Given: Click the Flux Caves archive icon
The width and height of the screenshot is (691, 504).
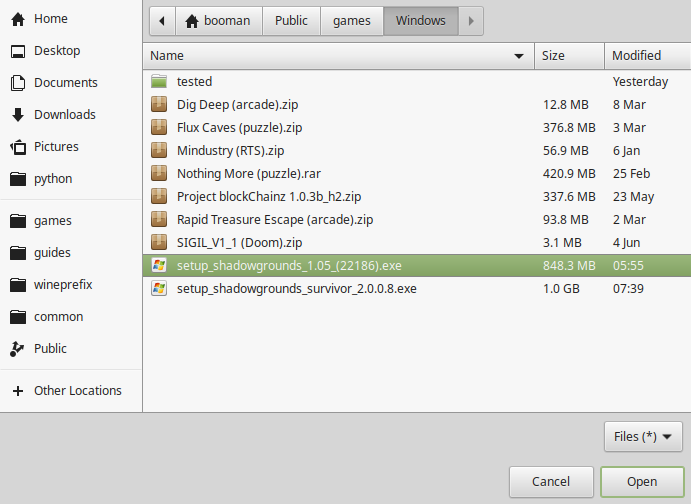Looking at the screenshot, I should coord(159,127).
